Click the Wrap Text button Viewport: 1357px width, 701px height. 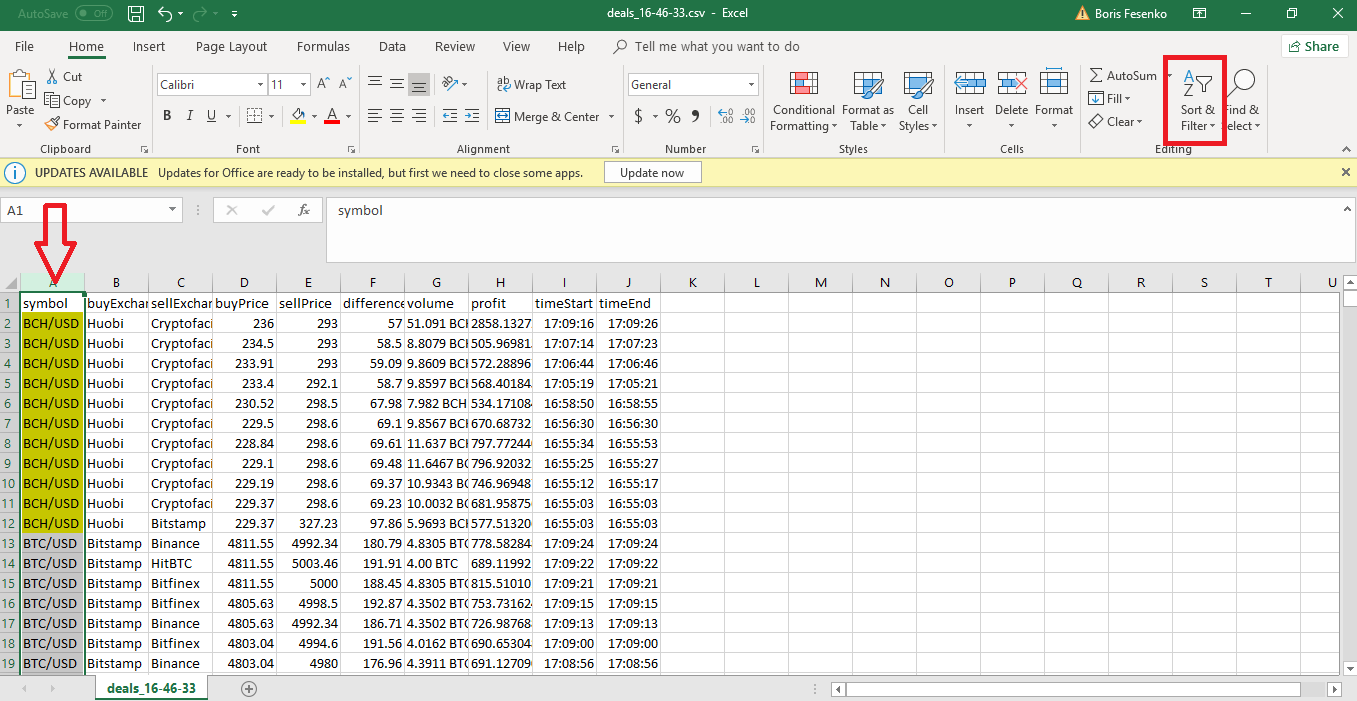pos(530,85)
